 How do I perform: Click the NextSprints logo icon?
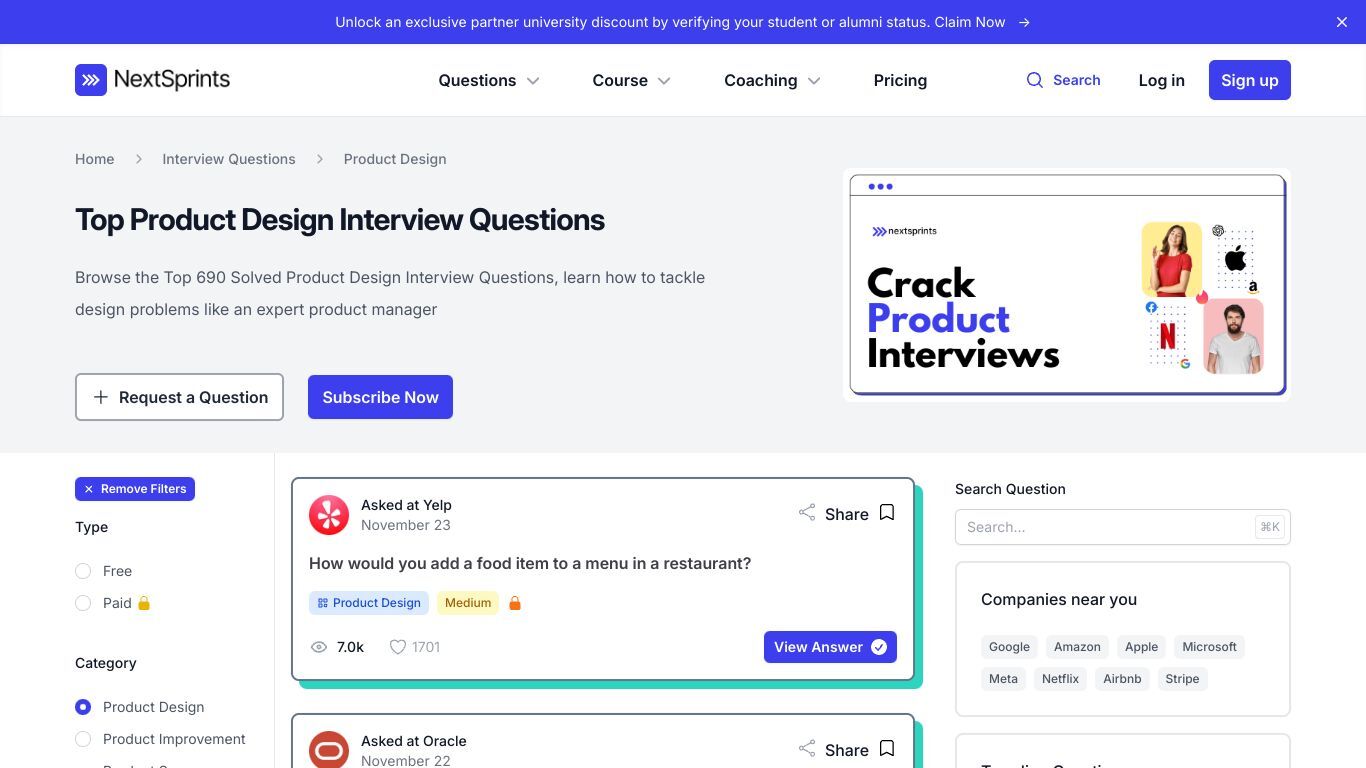pyautogui.click(x=91, y=80)
